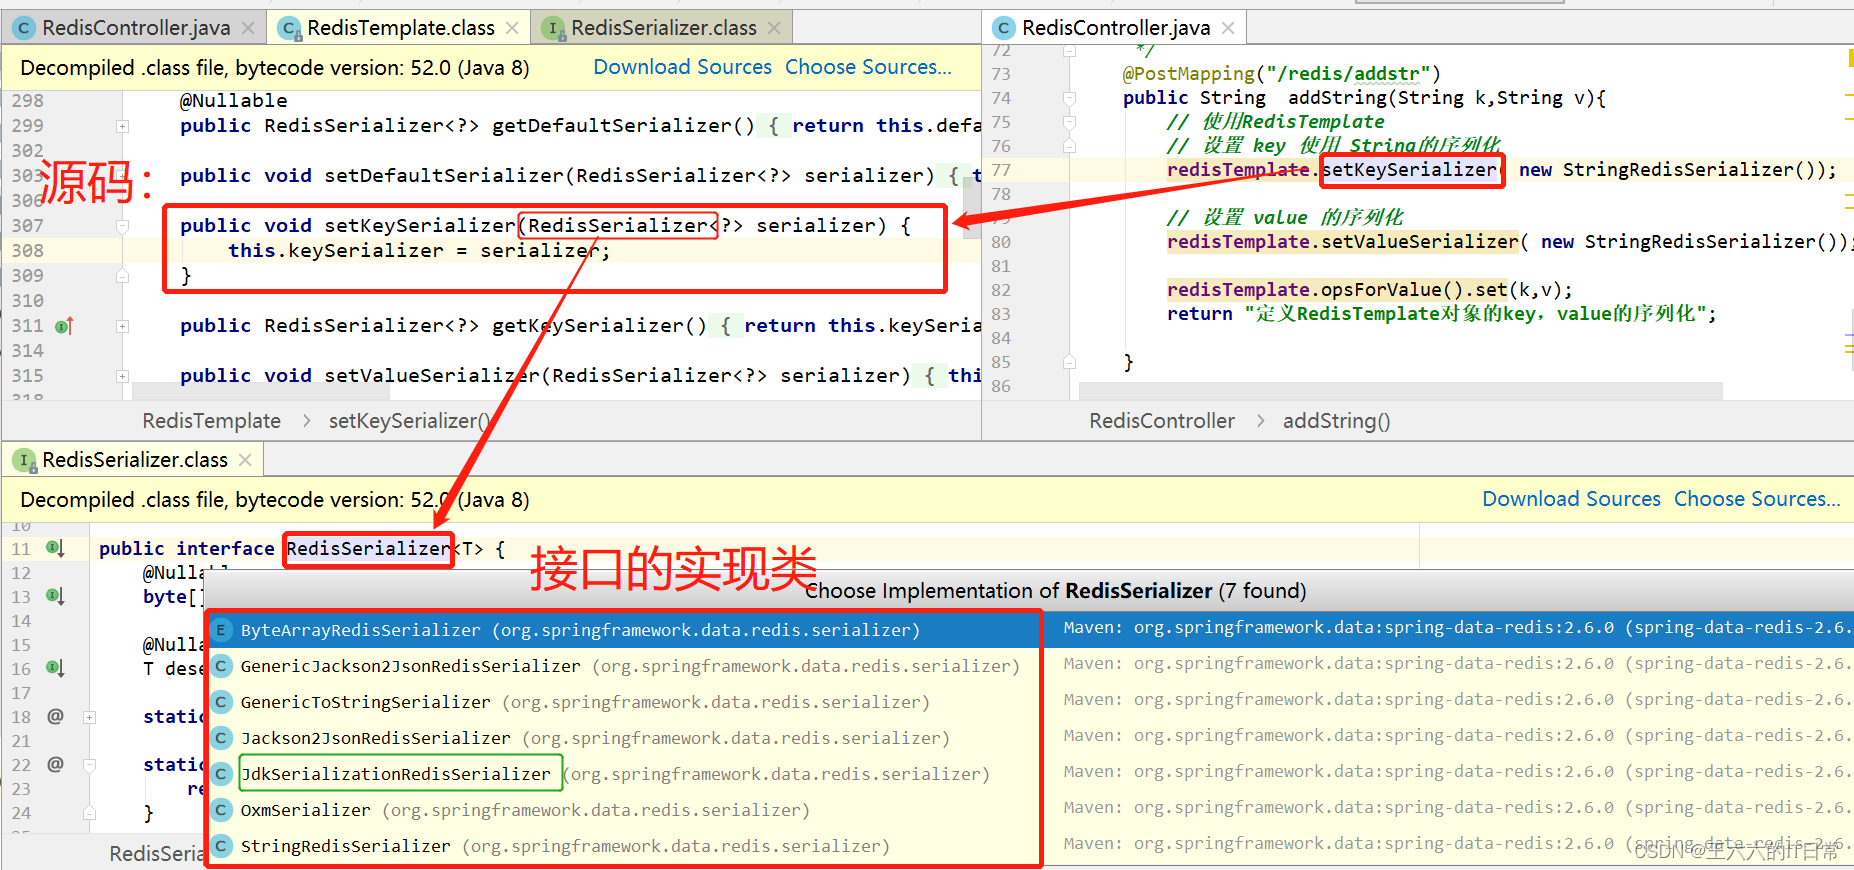Select StringRedisSerializer implementation
This screenshot has height=870, width=1854.
(624, 846)
